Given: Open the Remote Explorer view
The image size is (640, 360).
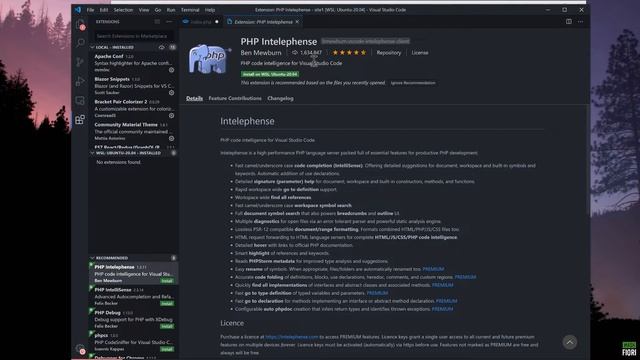Looking at the screenshot, I should pyautogui.click(x=80, y=100).
